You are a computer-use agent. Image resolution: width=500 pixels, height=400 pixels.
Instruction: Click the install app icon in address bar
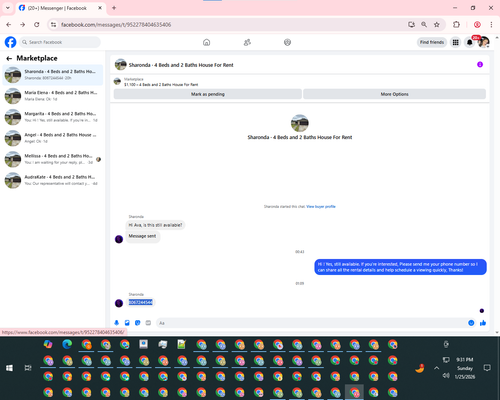411,25
